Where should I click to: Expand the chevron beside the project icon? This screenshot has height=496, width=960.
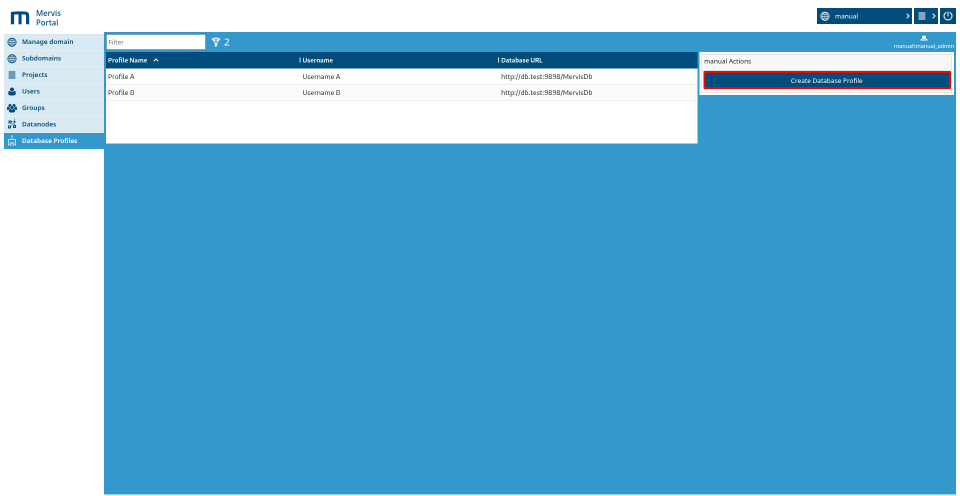click(933, 17)
